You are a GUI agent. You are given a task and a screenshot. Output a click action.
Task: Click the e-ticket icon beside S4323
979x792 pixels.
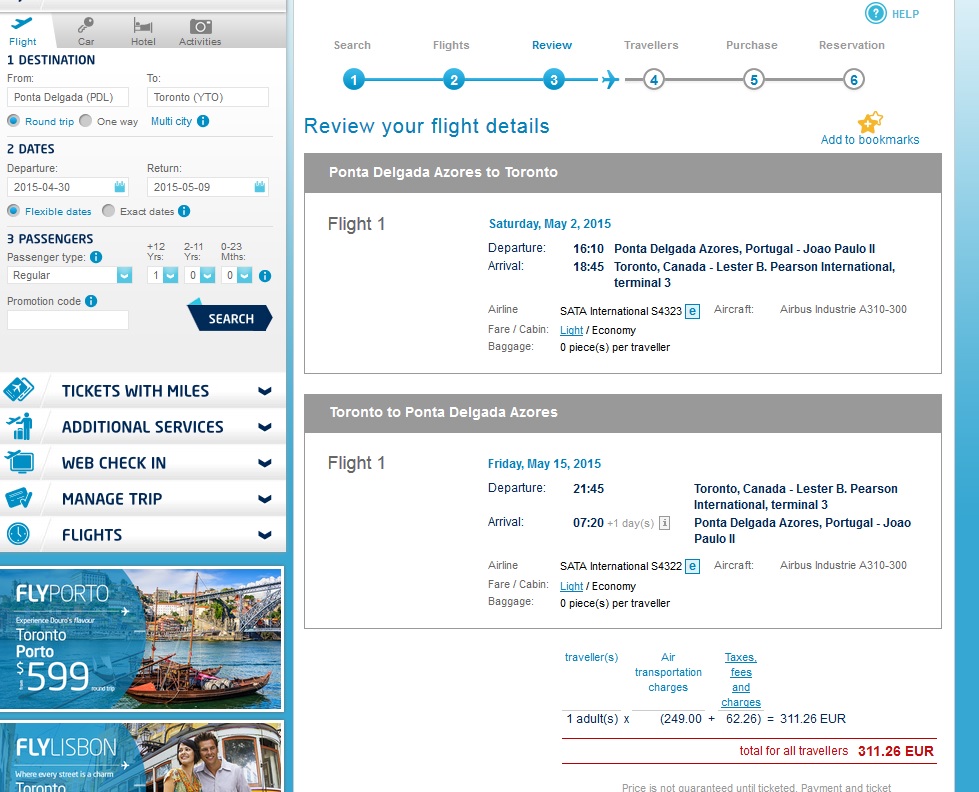click(692, 311)
